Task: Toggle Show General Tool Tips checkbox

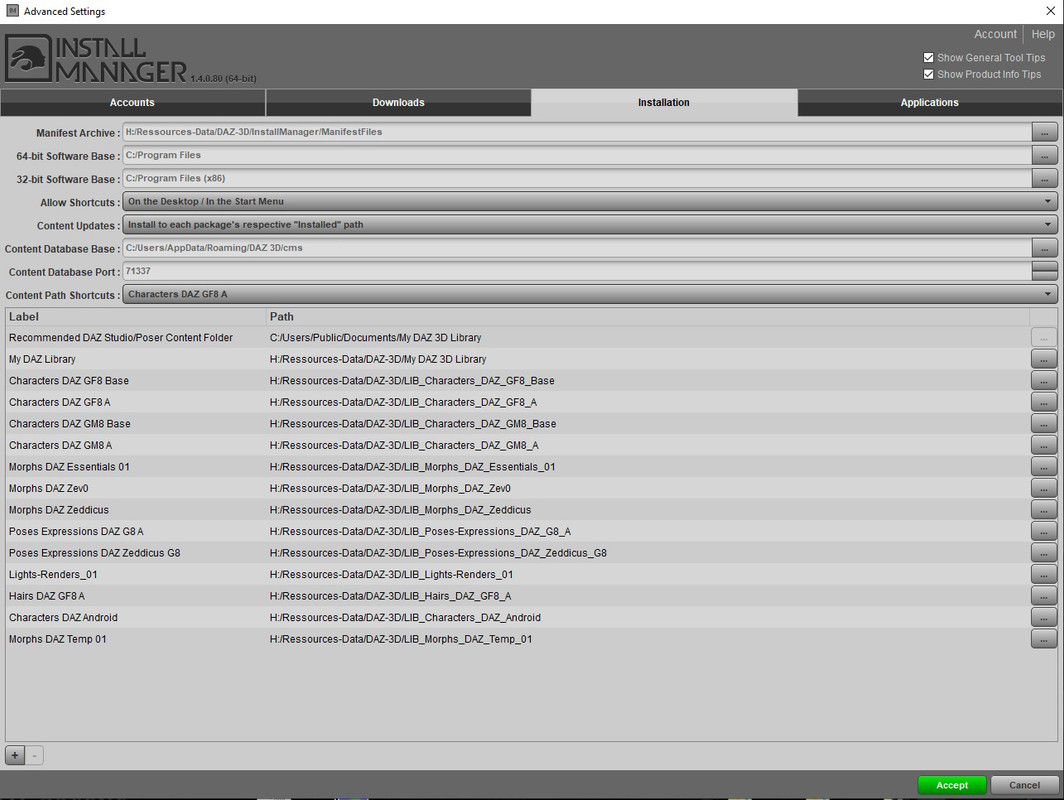Action: tap(928, 58)
